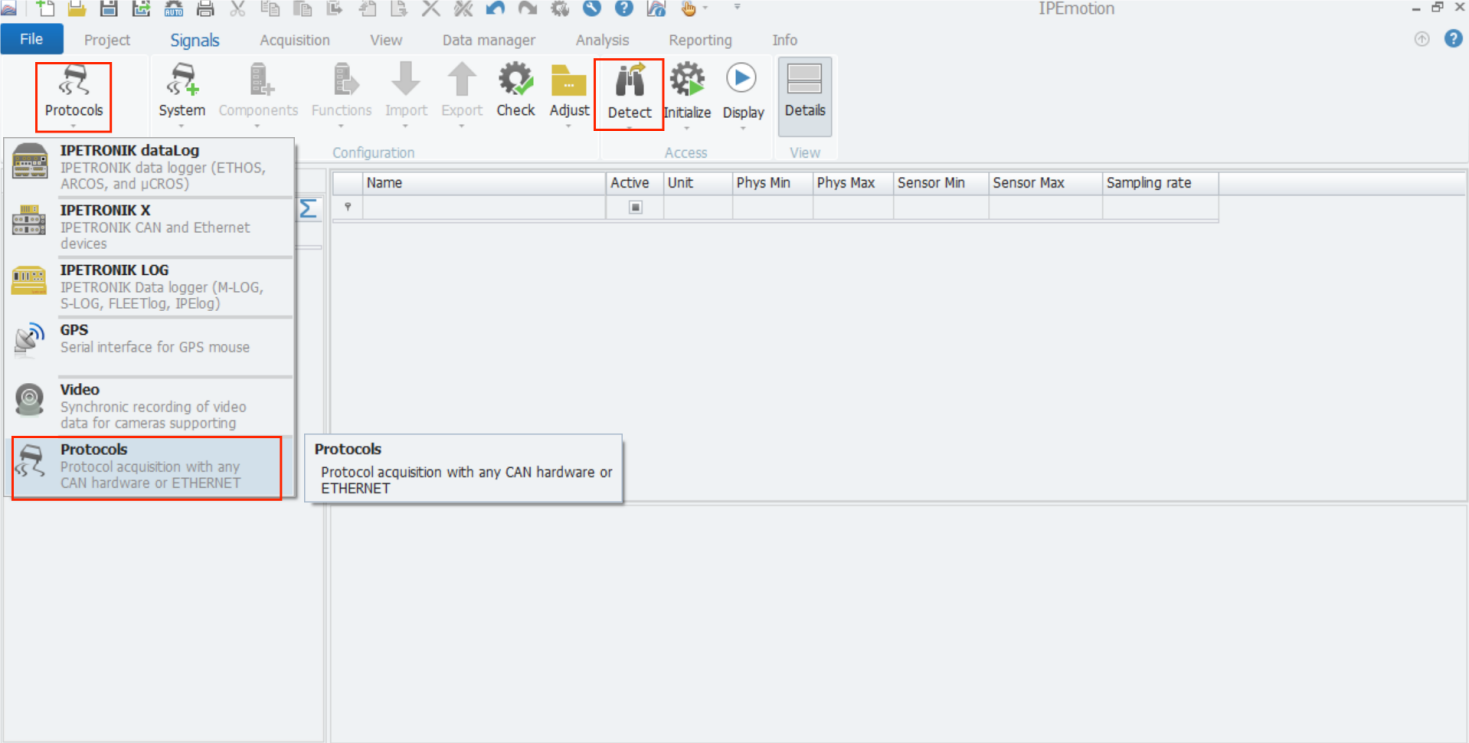Click the Detect binoculars icon

pyautogui.click(x=629, y=82)
